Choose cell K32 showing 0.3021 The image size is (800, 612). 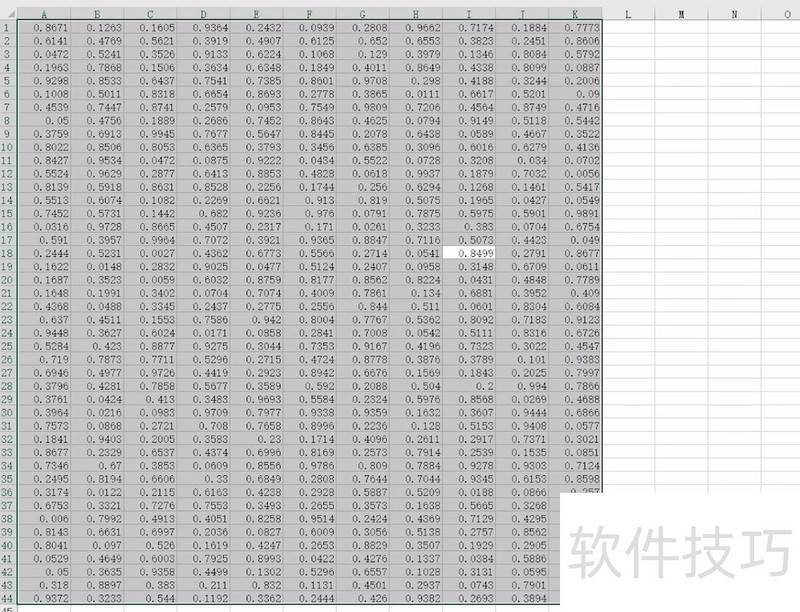point(575,439)
